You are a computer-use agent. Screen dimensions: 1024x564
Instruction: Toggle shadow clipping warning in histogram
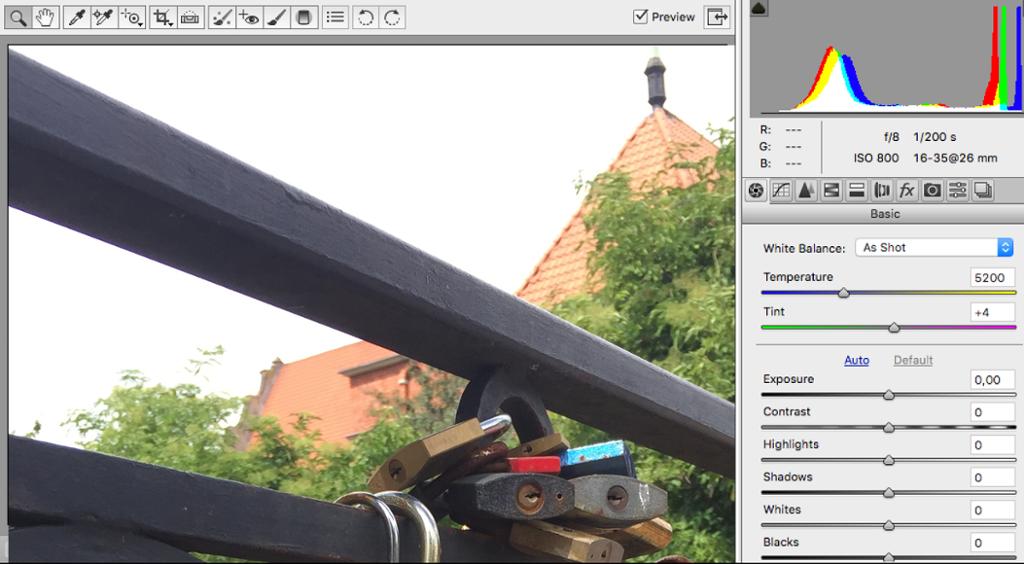tap(759, 8)
